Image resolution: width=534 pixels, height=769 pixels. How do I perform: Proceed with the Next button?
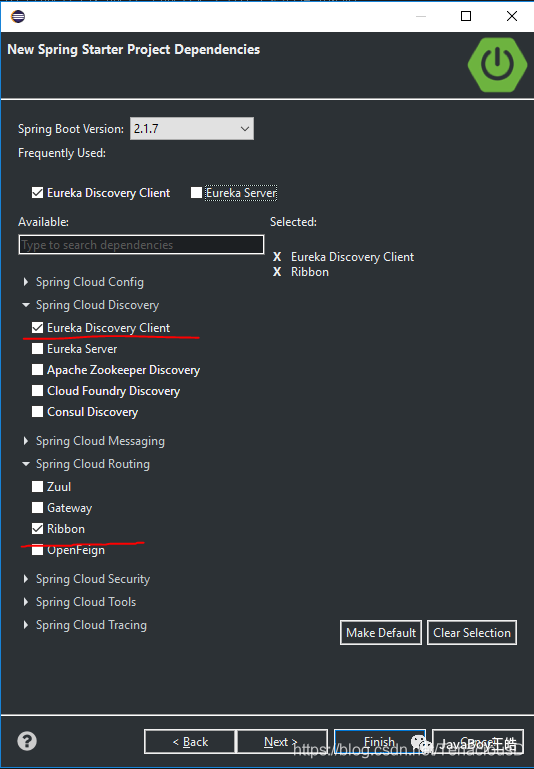click(282, 742)
